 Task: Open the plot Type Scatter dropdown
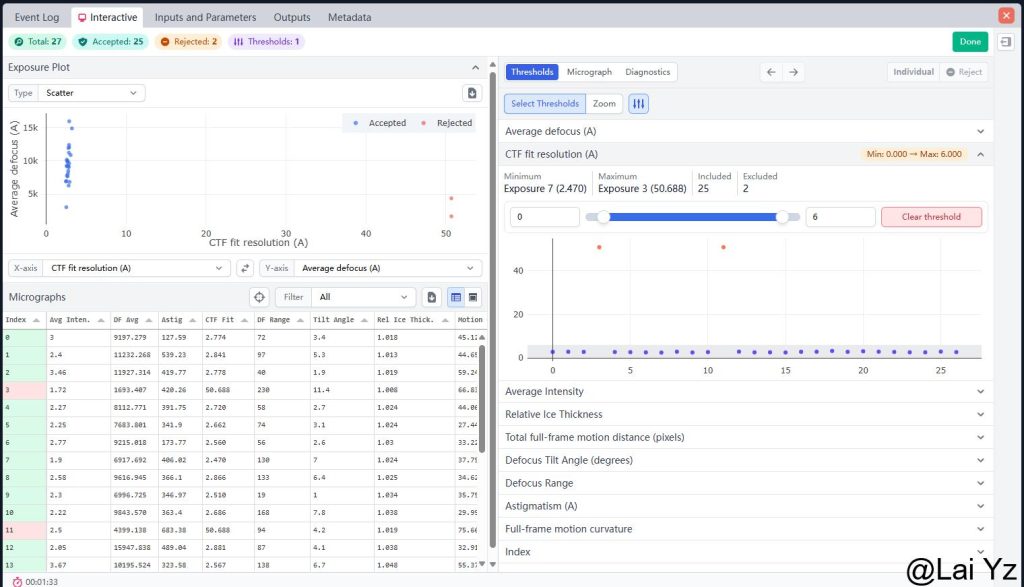coord(91,93)
